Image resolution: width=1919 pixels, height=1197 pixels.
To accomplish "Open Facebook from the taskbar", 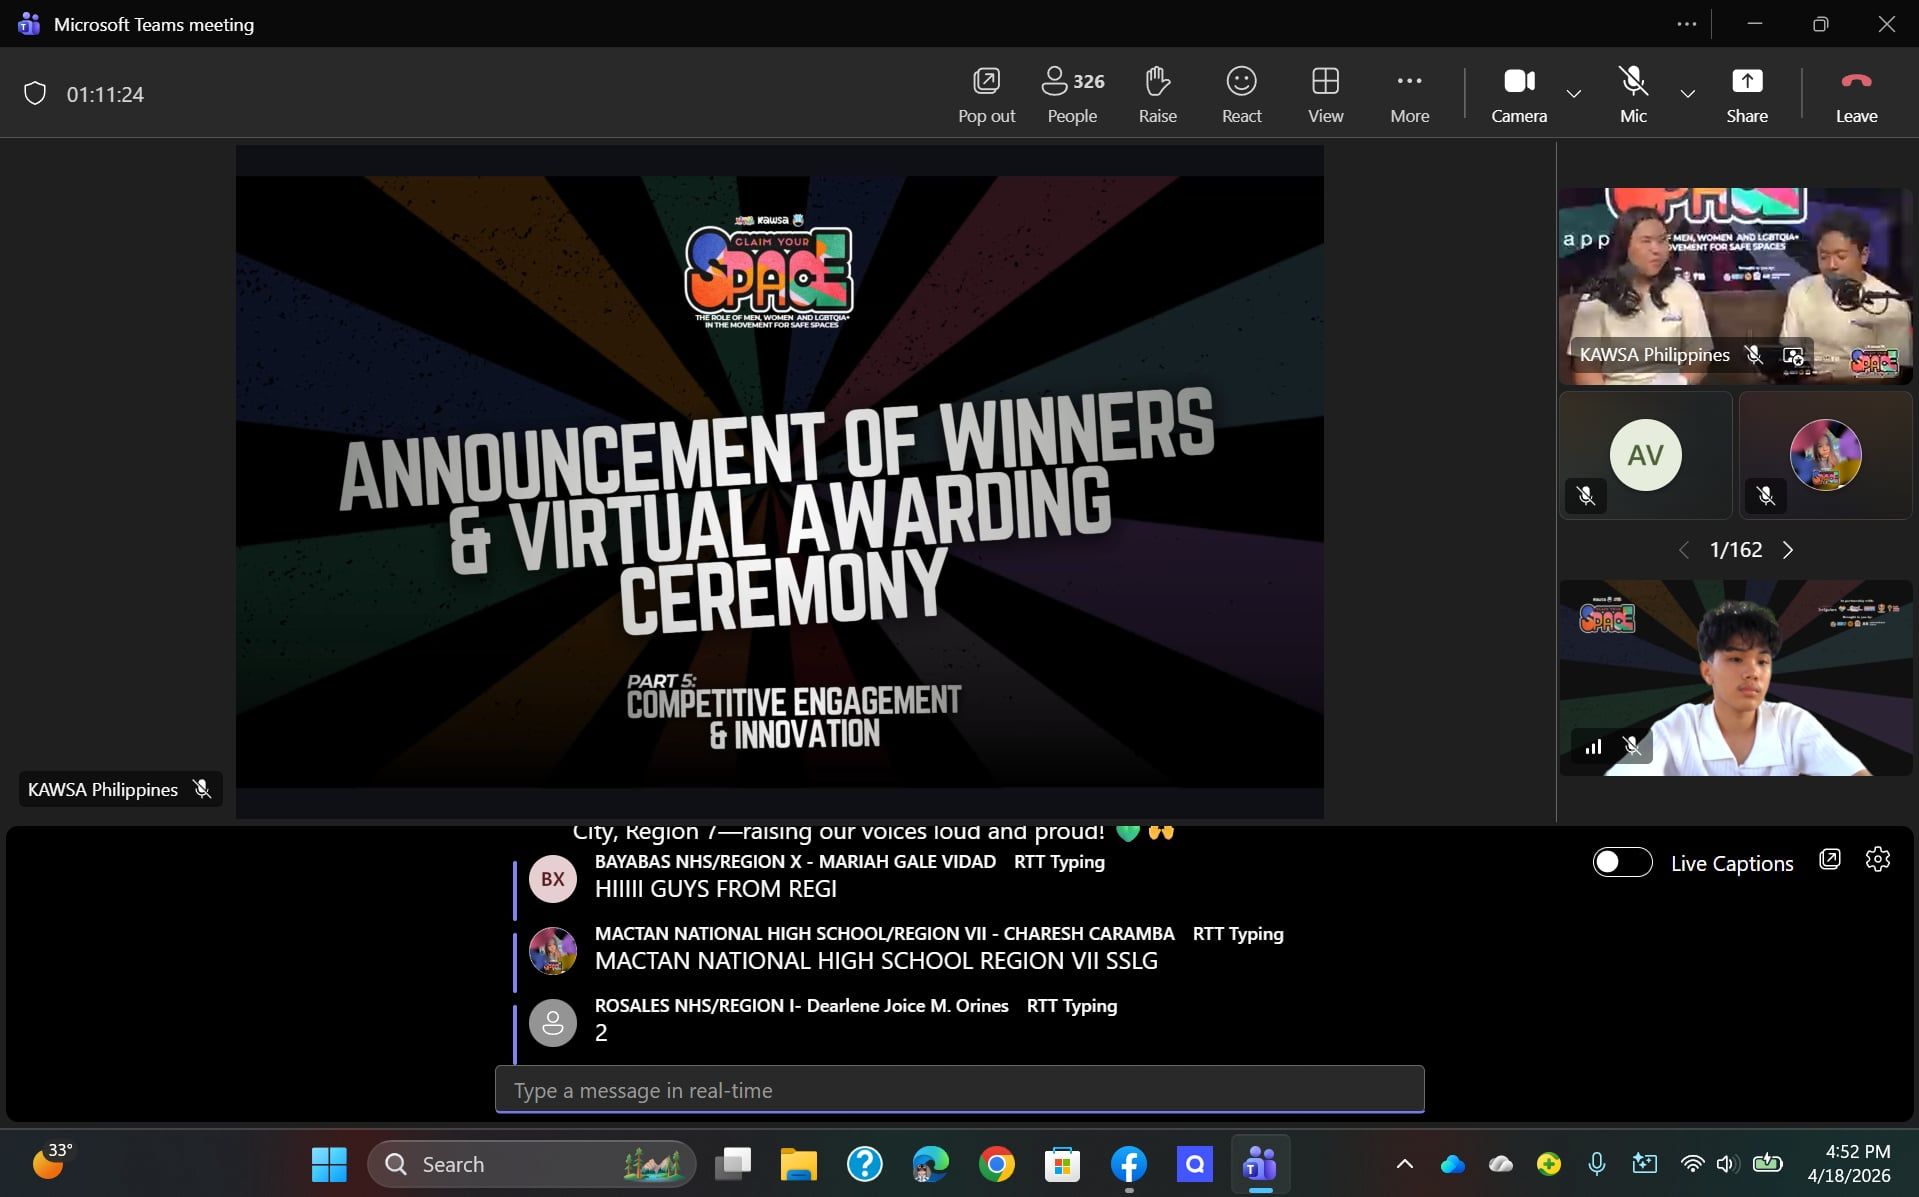I will (x=1128, y=1164).
